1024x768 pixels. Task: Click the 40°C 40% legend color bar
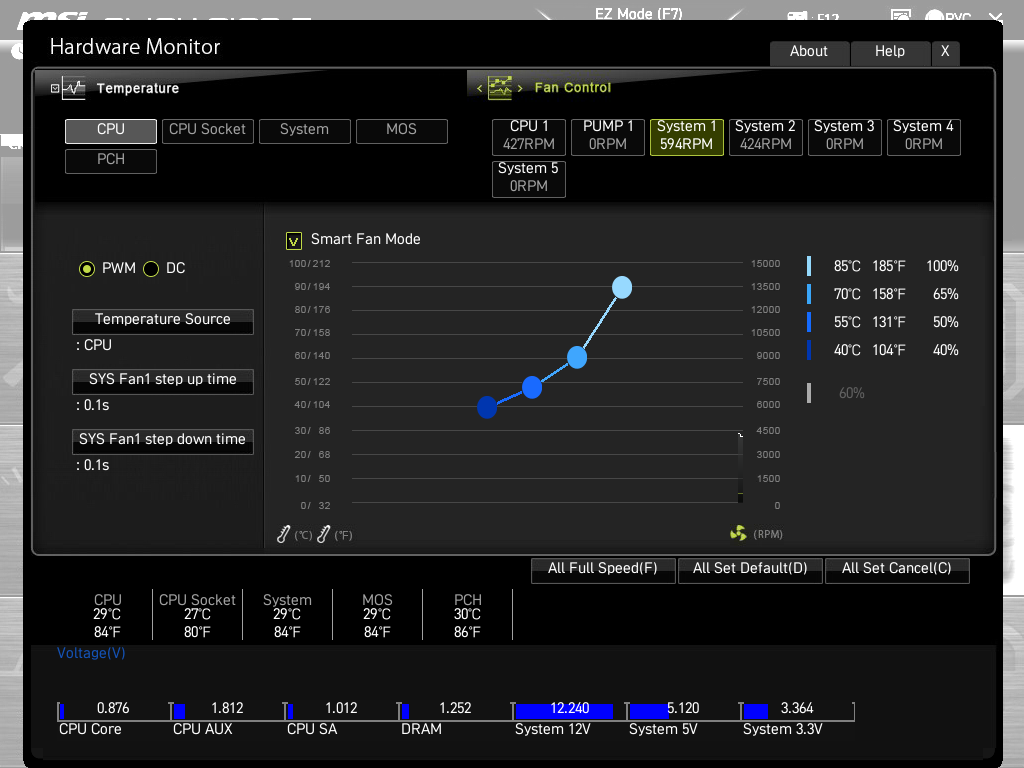[809, 350]
